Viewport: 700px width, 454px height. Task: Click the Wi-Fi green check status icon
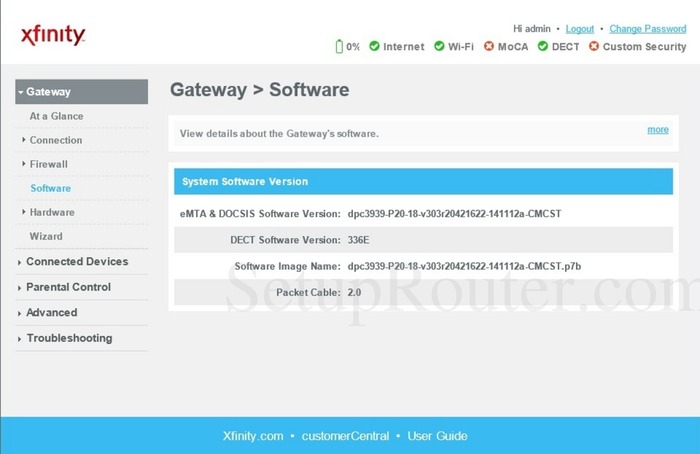tap(439, 46)
